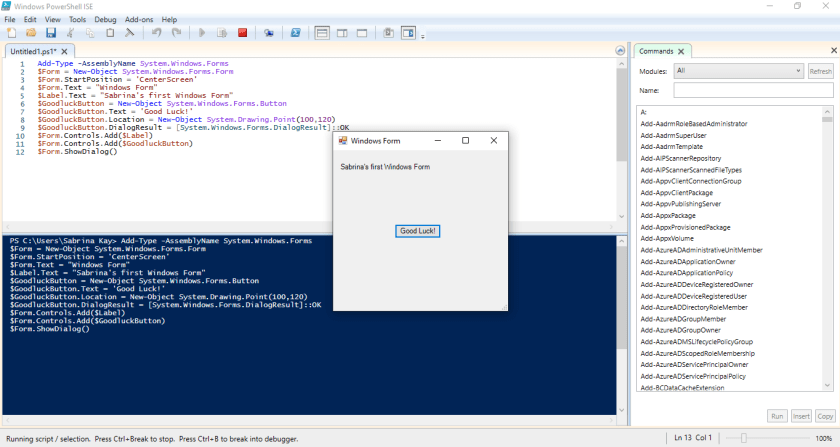Click the Open script folder icon
840x447 pixels.
pyautogui.click(x=30, y=33)
